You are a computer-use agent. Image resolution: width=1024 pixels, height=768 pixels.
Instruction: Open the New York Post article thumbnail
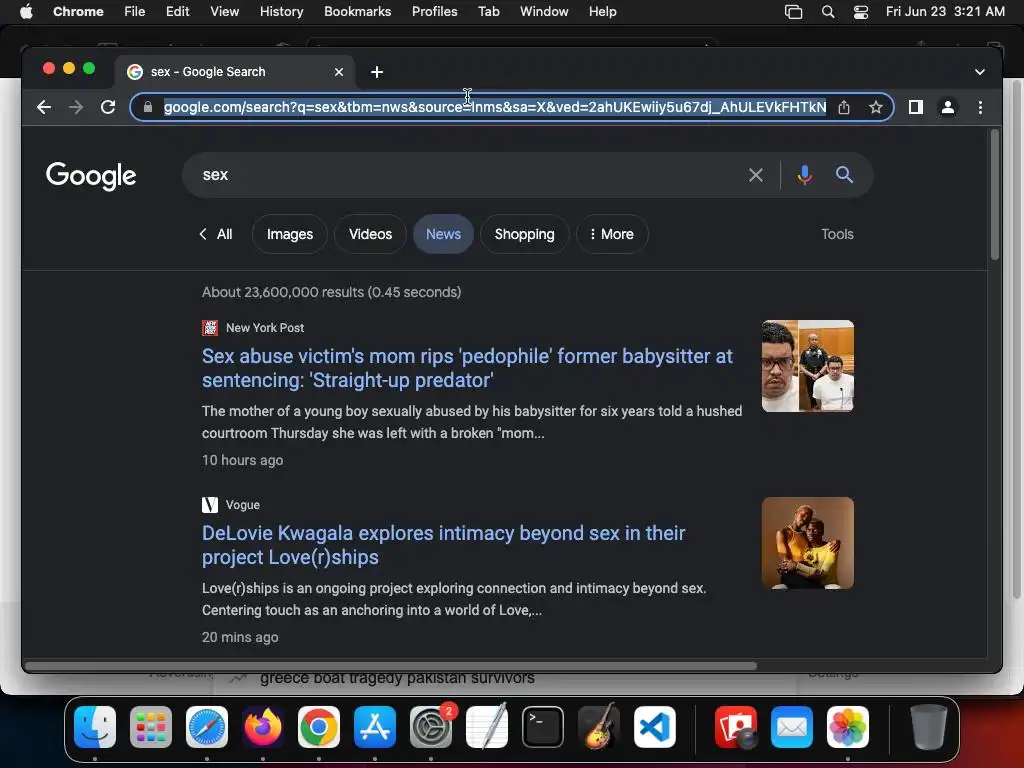[x=808, y=366]
